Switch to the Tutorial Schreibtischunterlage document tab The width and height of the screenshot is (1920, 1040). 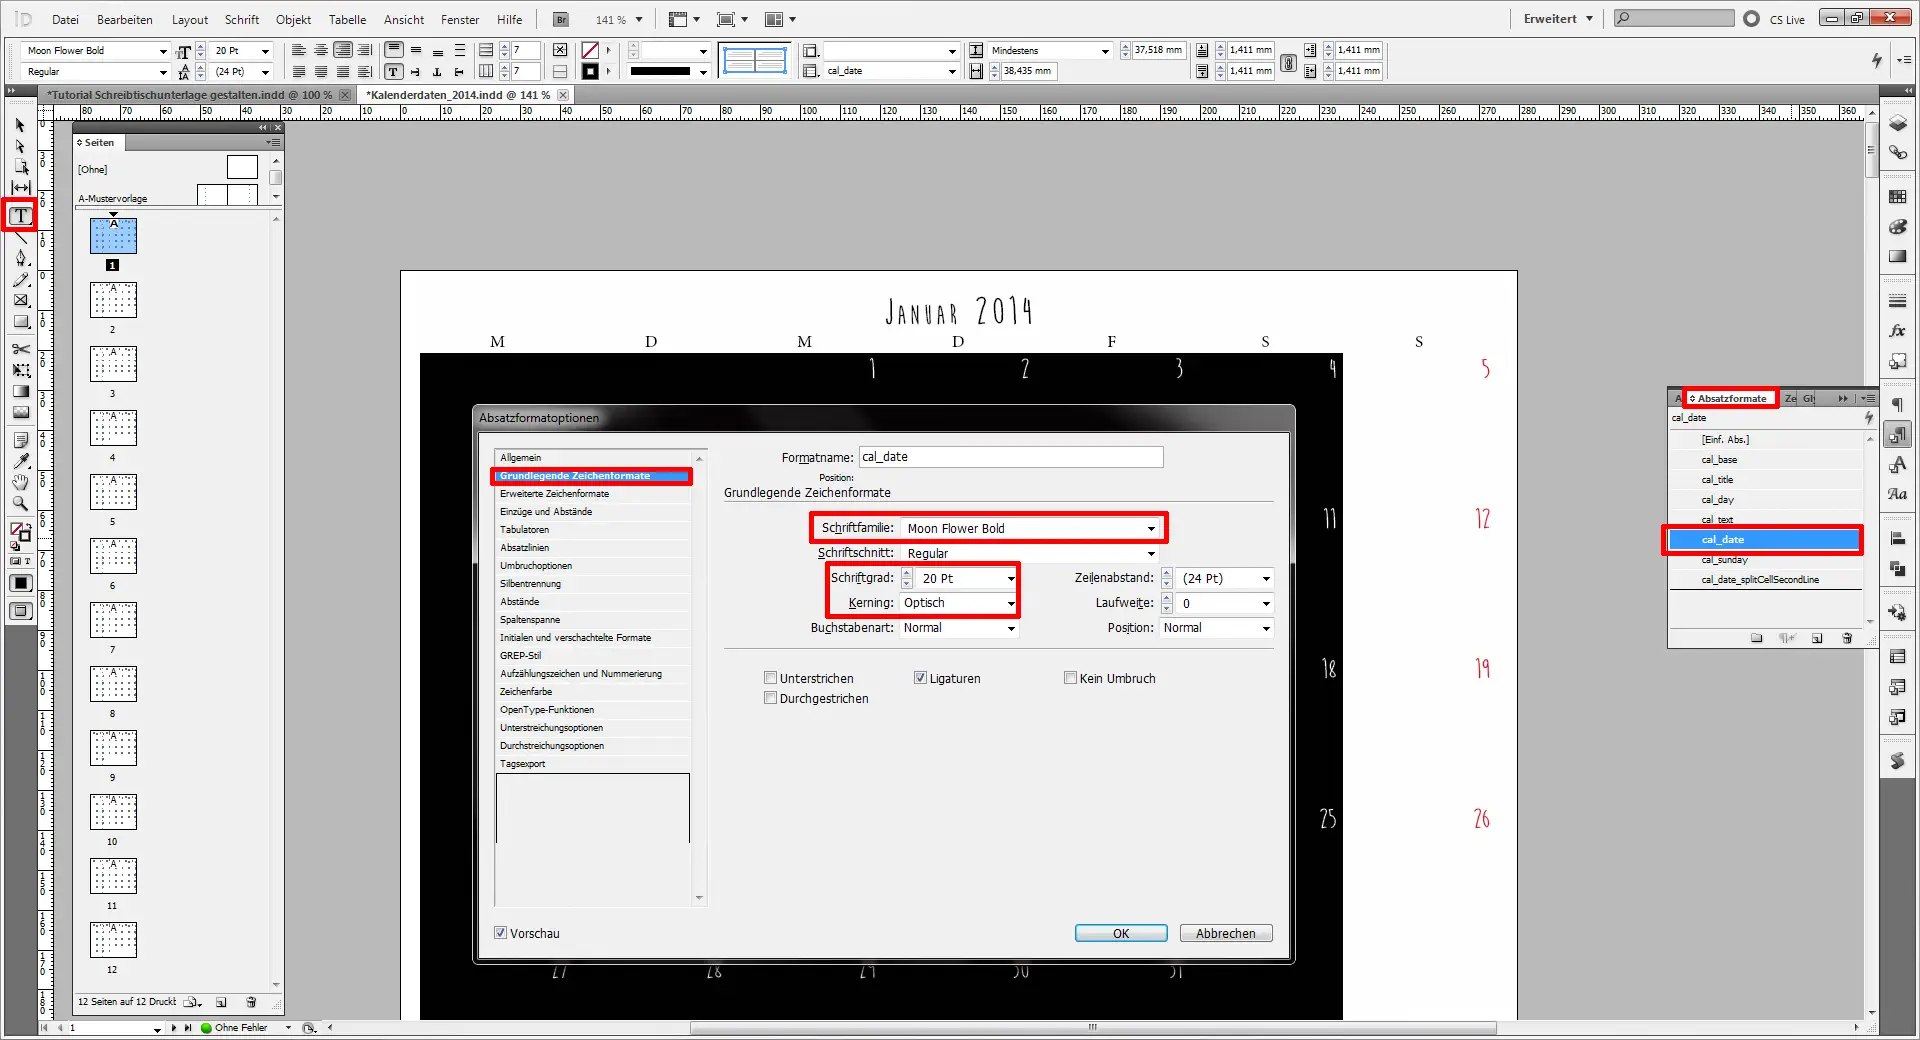[x=190, y=94]
